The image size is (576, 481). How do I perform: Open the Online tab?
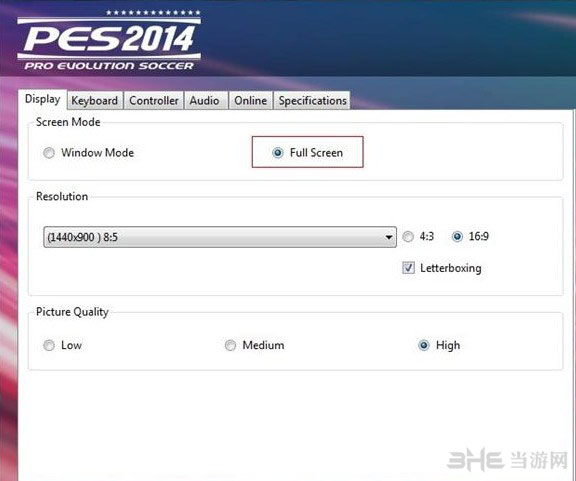(251, 101)
